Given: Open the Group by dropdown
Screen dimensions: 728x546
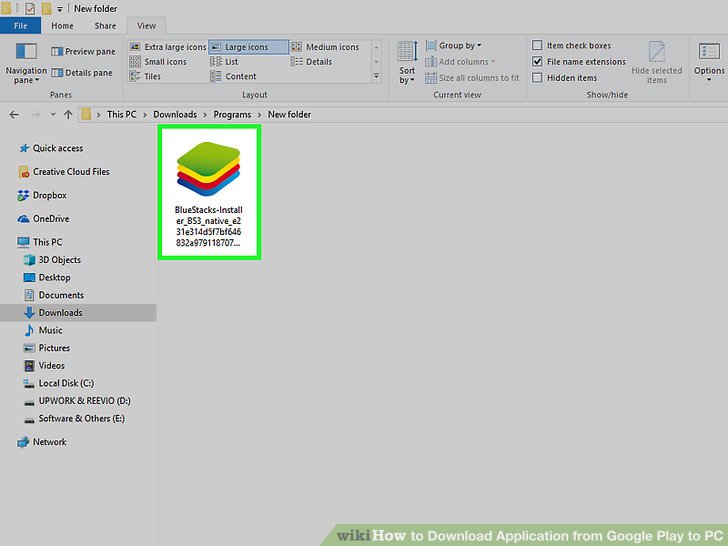Looking at the screenshot, I should [454, 46].
